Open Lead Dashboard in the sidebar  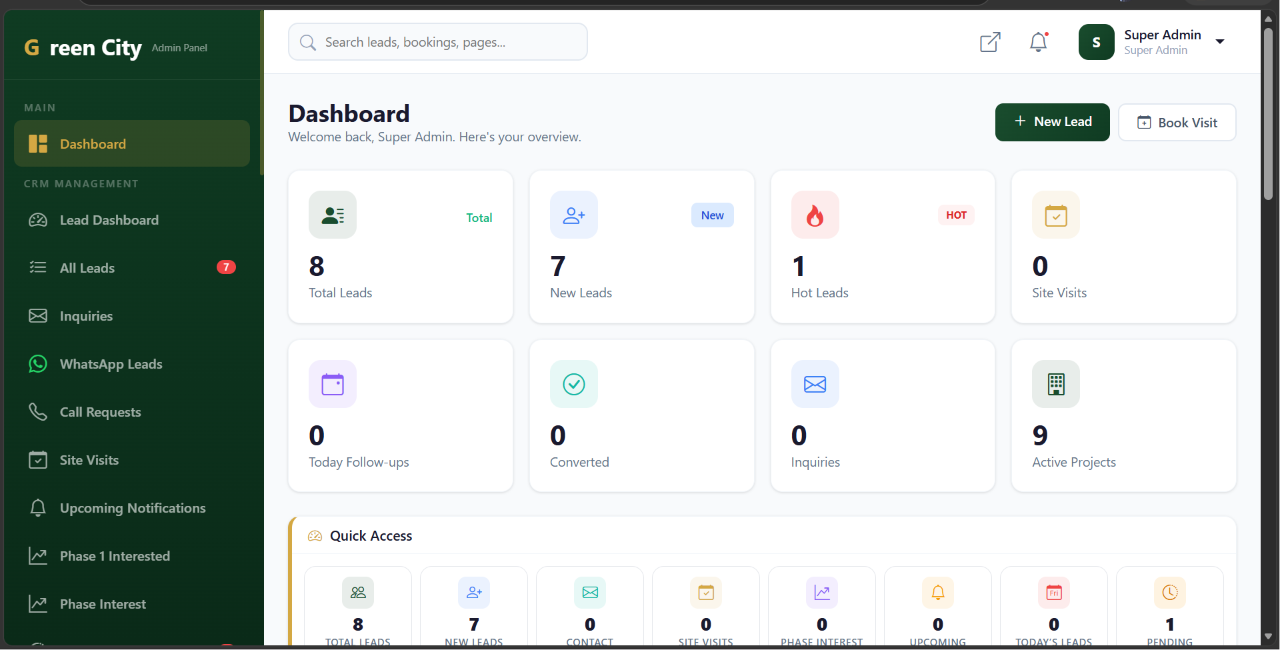pos(132,220)
